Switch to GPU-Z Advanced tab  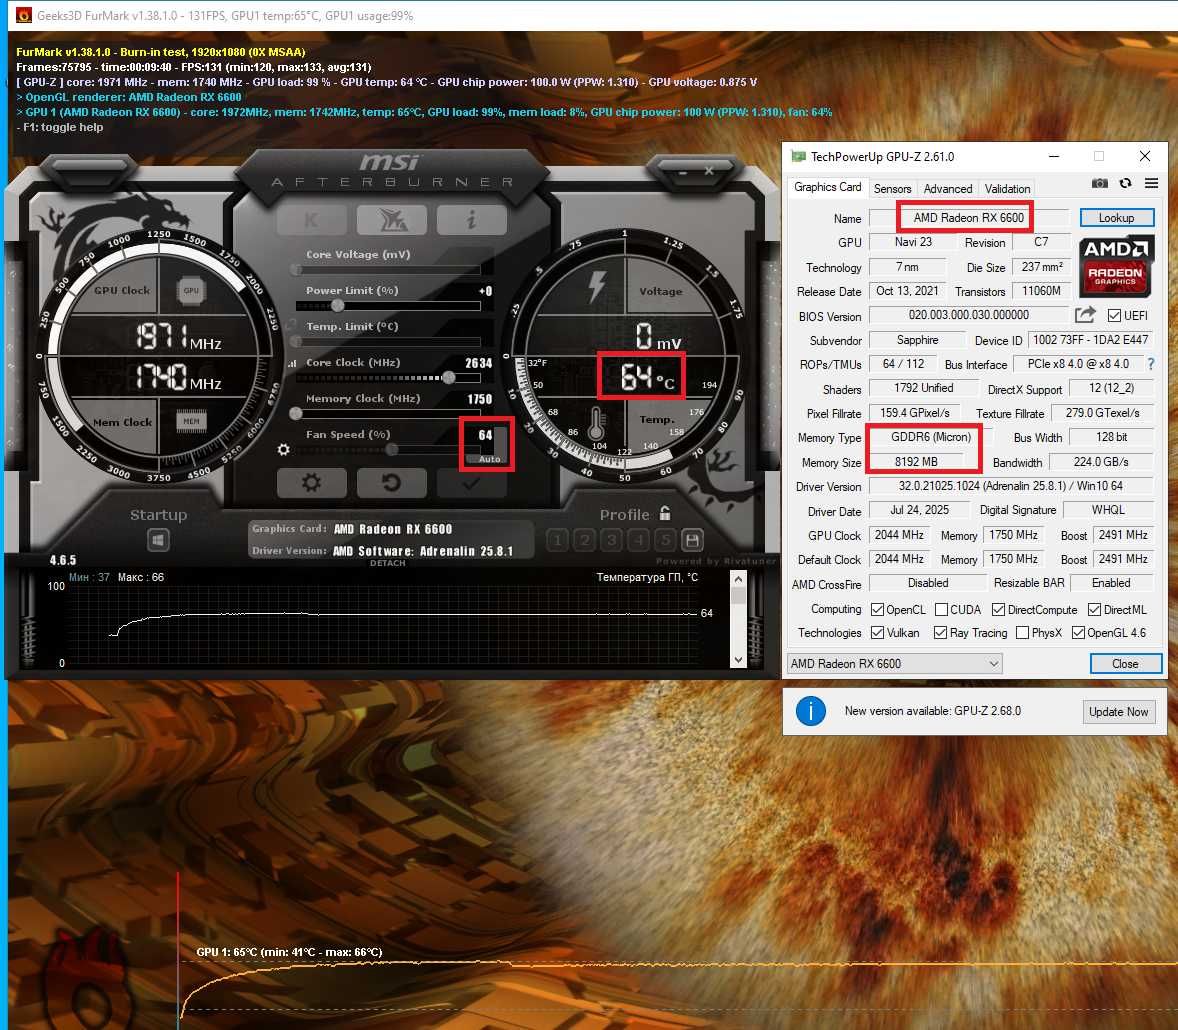point(947,189)
